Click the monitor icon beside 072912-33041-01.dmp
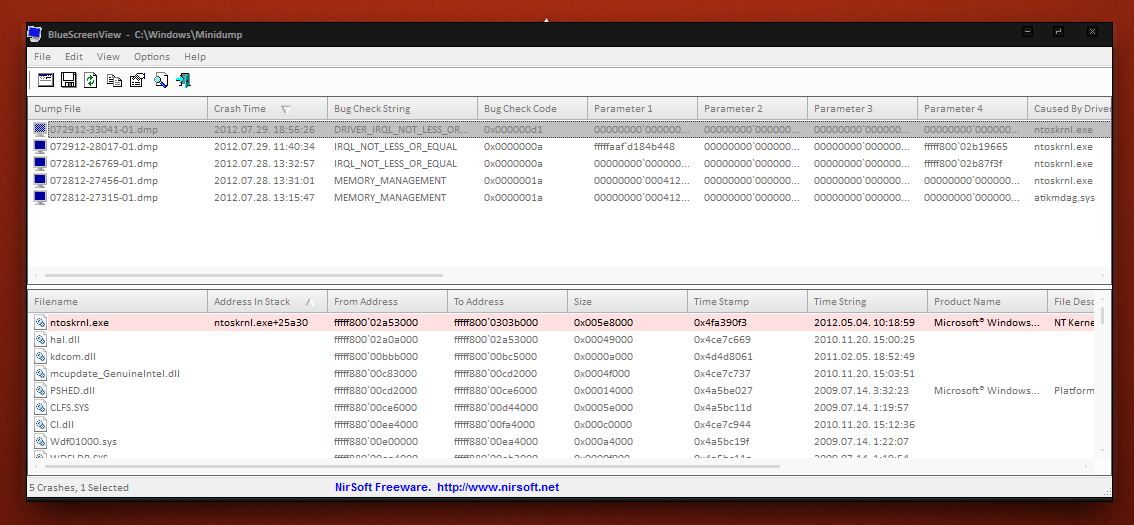The height and width of the screenshot is (525, 1134). coord(40,129)
